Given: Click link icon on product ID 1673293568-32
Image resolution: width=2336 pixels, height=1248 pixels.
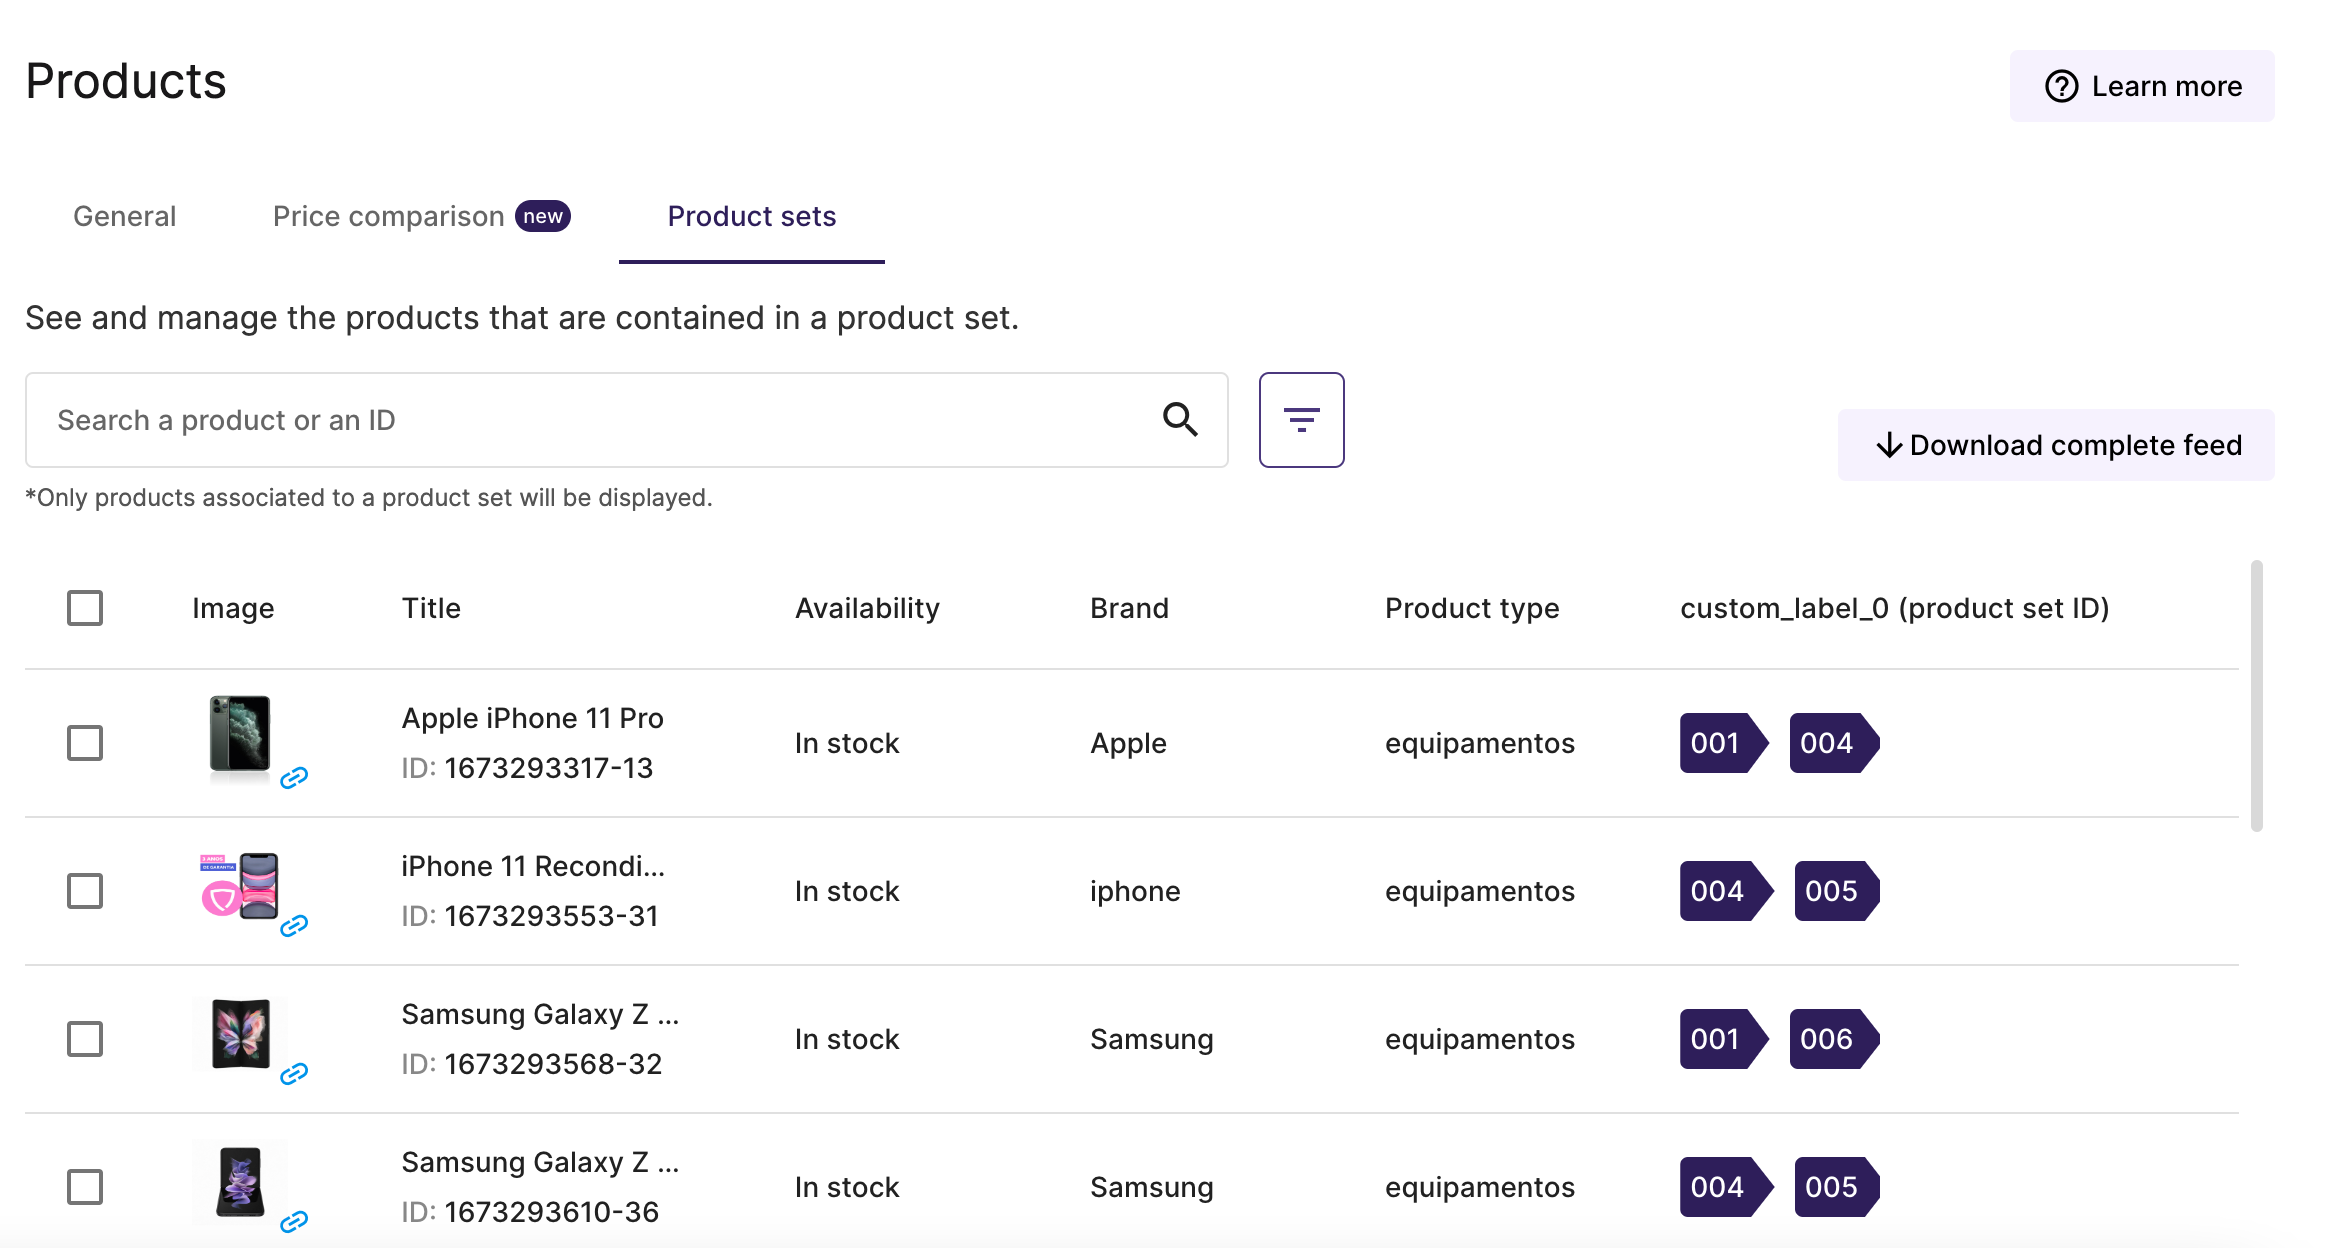Looking at the screenshot, I should 294,1074.
